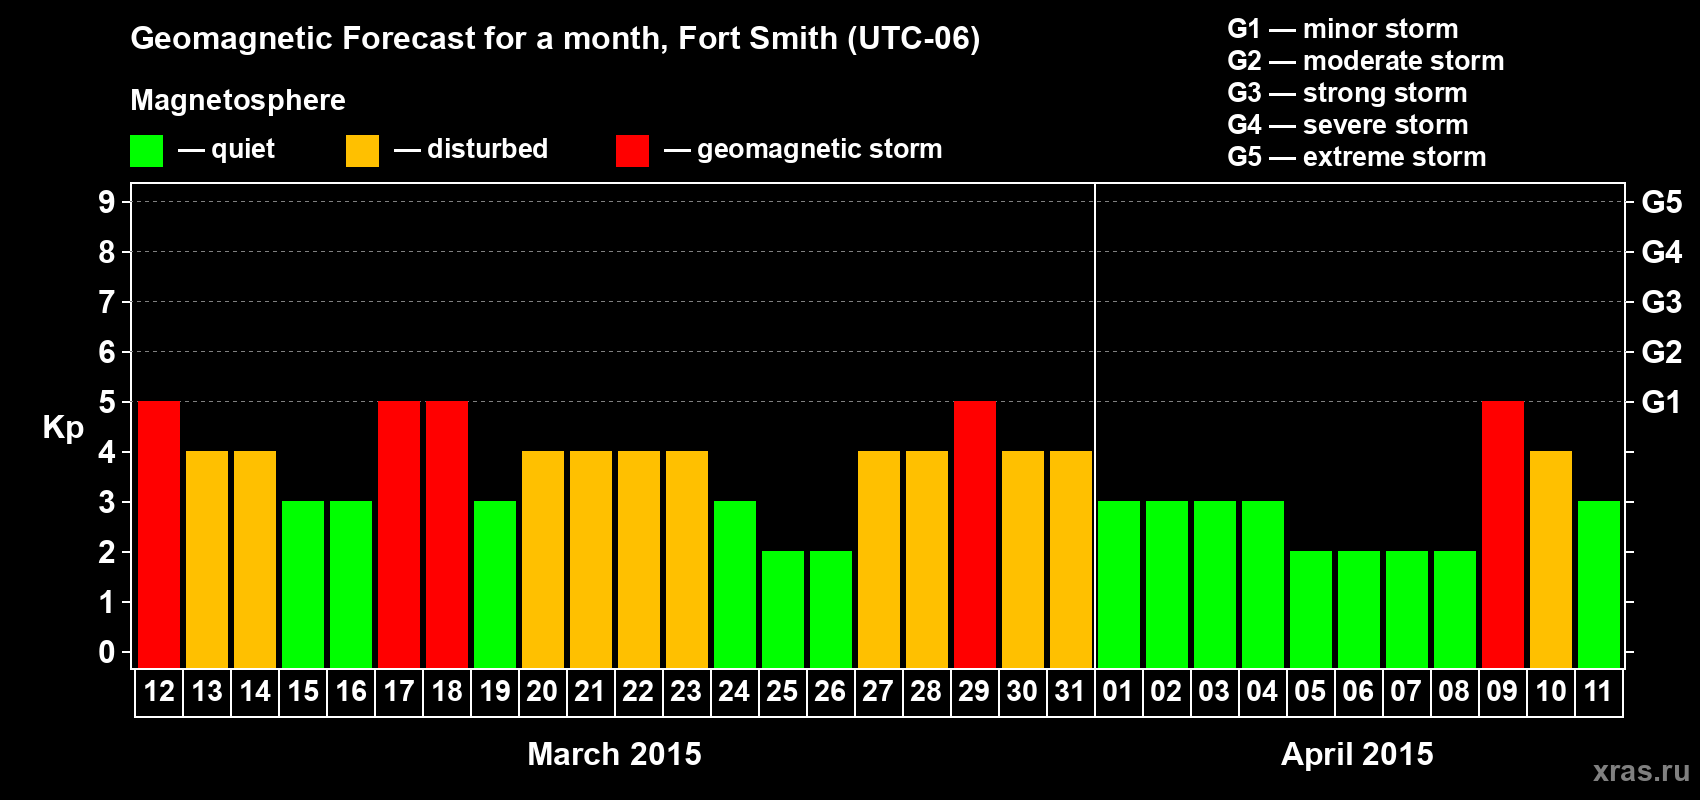Click date label 16 on the axis

click(x=351, y=692)
